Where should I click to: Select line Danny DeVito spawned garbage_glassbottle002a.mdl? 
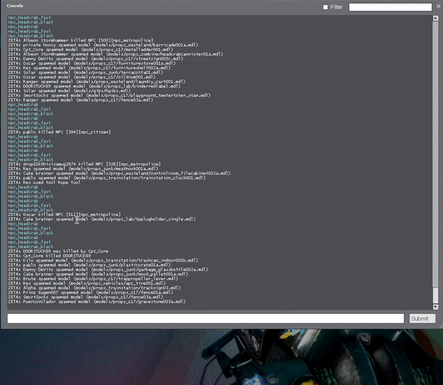[108, 270]
